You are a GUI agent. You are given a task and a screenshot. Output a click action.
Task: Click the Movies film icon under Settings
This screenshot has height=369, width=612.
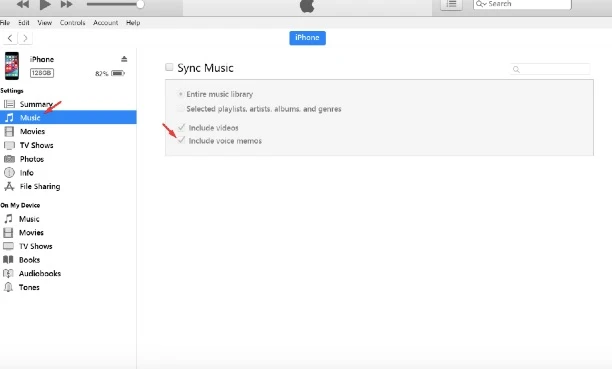pos(9,132)
